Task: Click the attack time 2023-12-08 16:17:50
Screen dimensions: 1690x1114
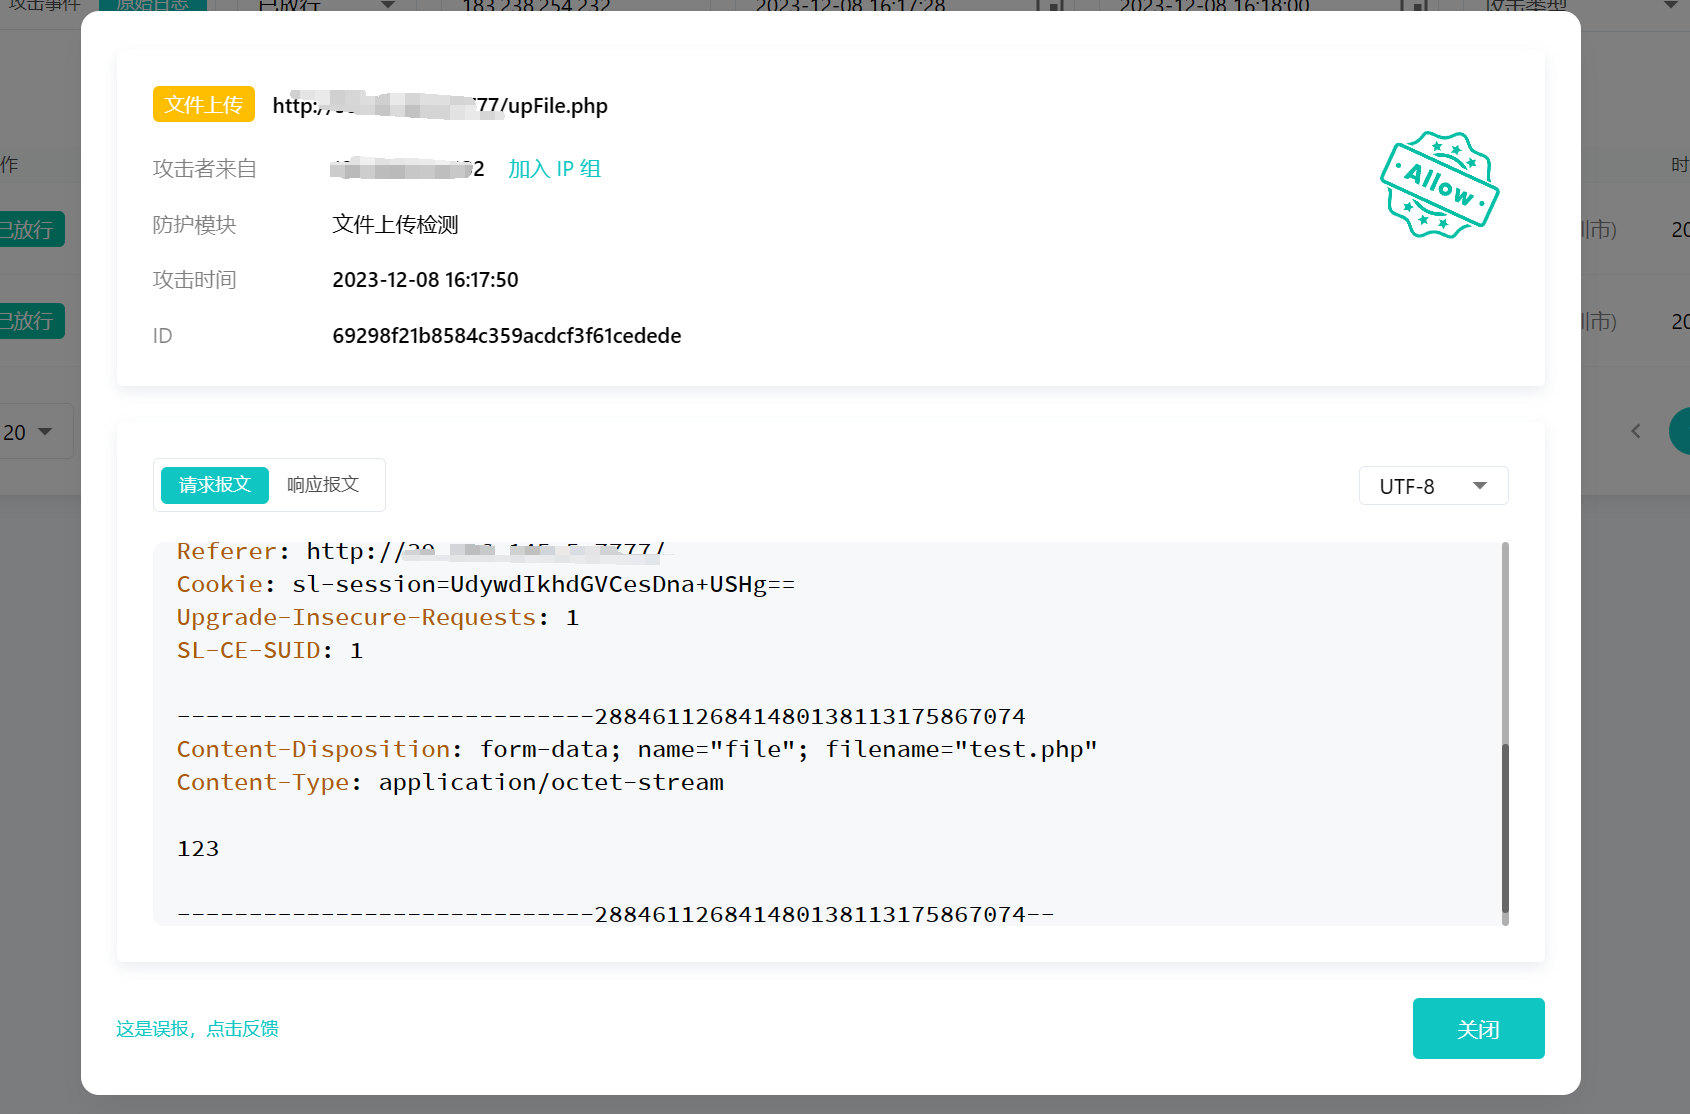Action: pyautogui.click(x=425, y=280)
